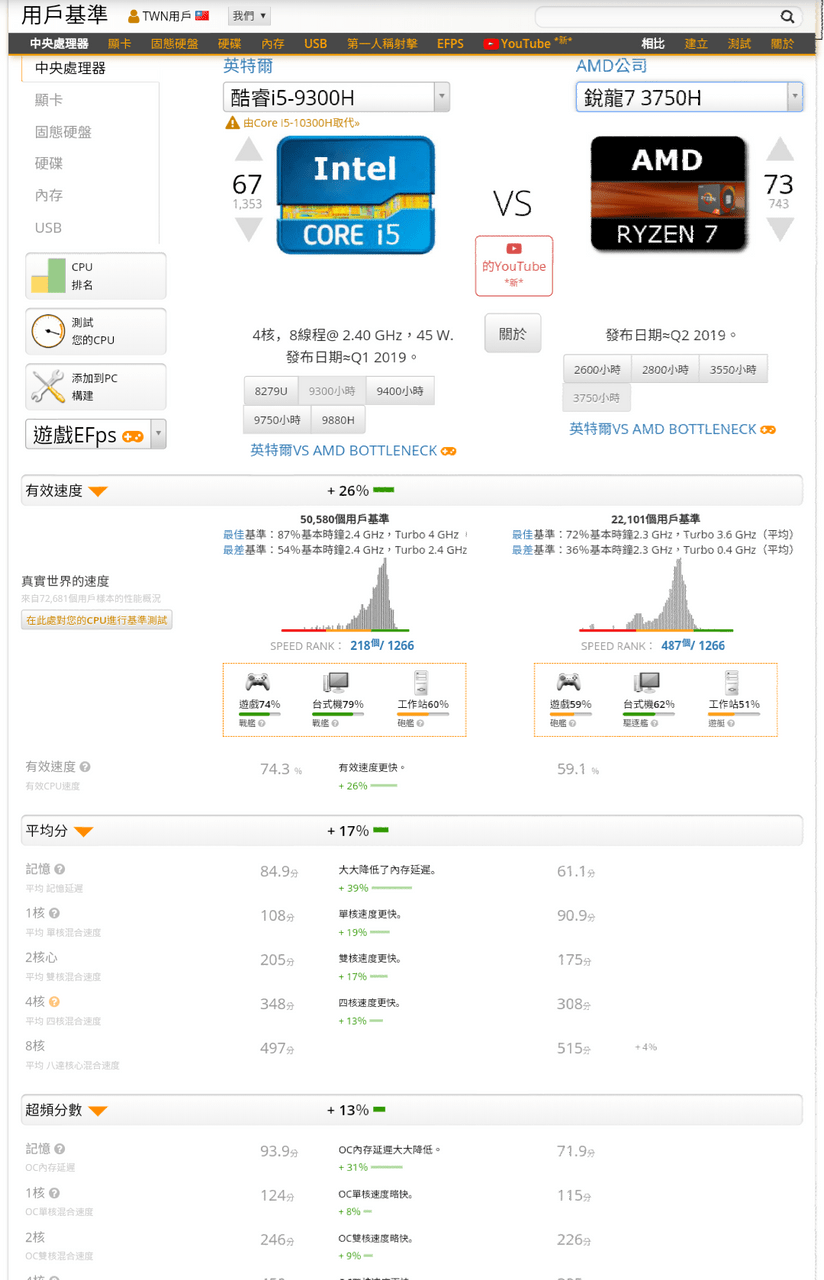Viewport: 824px width, 1280px height.
Task: Click the Intel benchmark distribution histogram
Action: click(345, 595)
